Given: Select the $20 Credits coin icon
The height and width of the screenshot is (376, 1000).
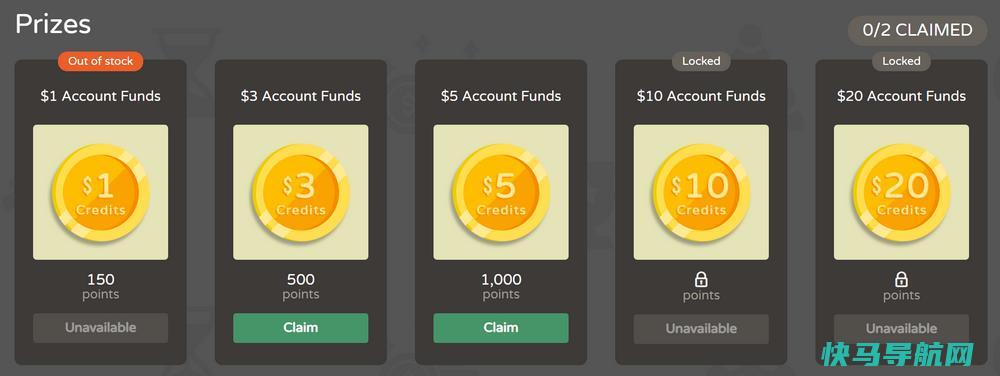Looking at the screenshot, I should click(902, 192).
